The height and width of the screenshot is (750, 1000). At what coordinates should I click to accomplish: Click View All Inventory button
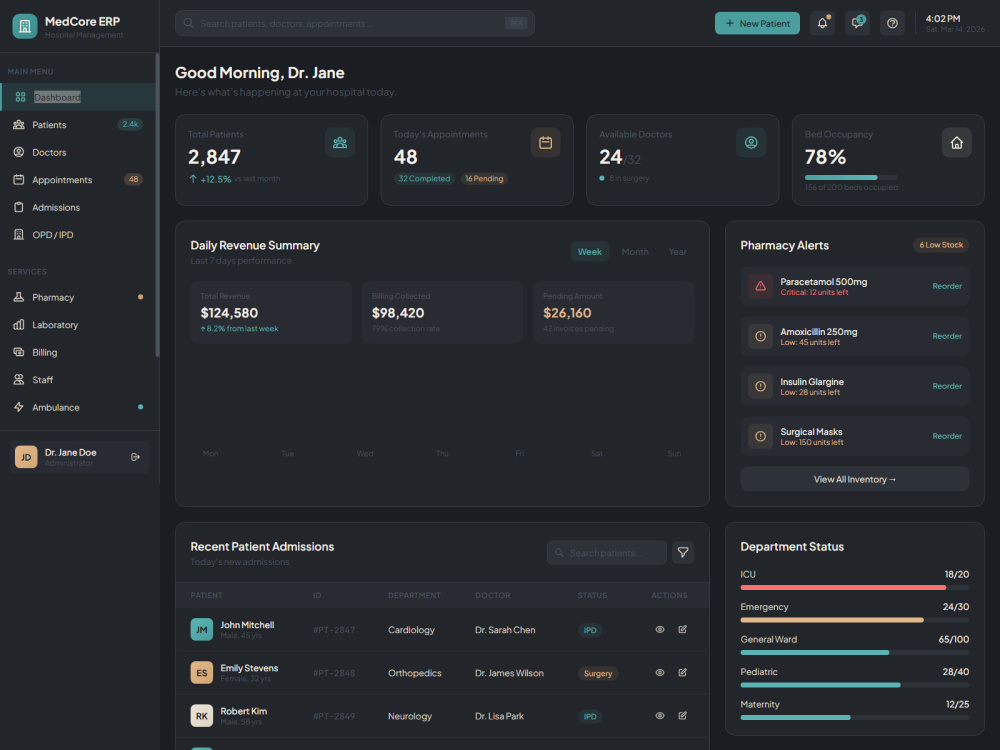tap(855, 479)
